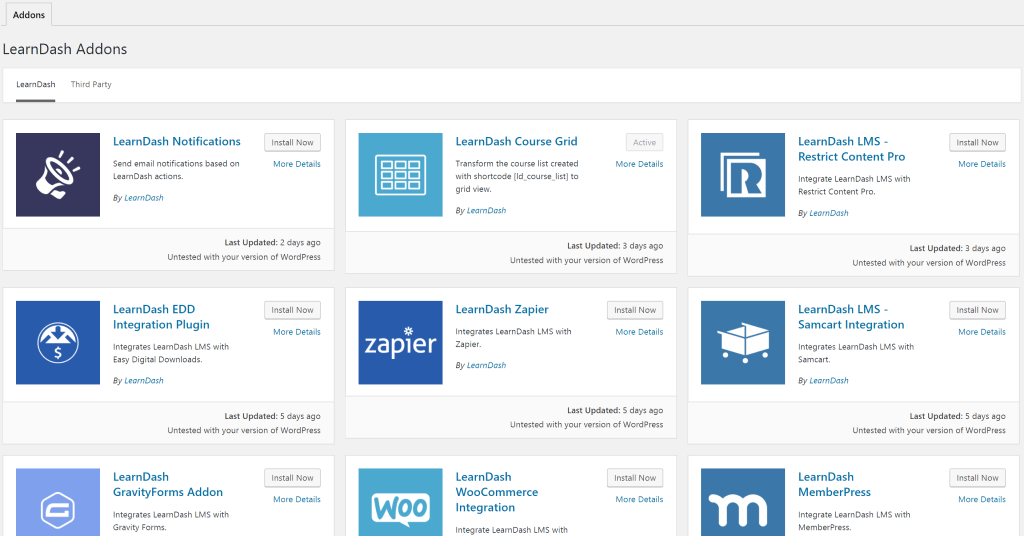
Task: Click the Restrict Content Pro logo icon
Action: 743,175
